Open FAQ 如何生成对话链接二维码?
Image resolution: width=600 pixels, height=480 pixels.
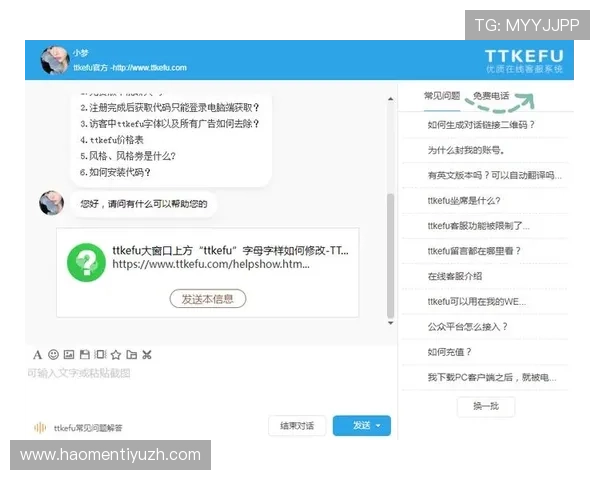(x=481, y=125)
